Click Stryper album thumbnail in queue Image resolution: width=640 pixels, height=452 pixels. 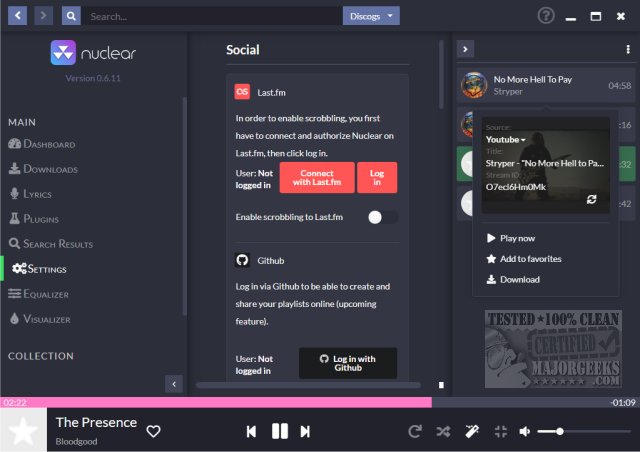click(x=473, y=85)
